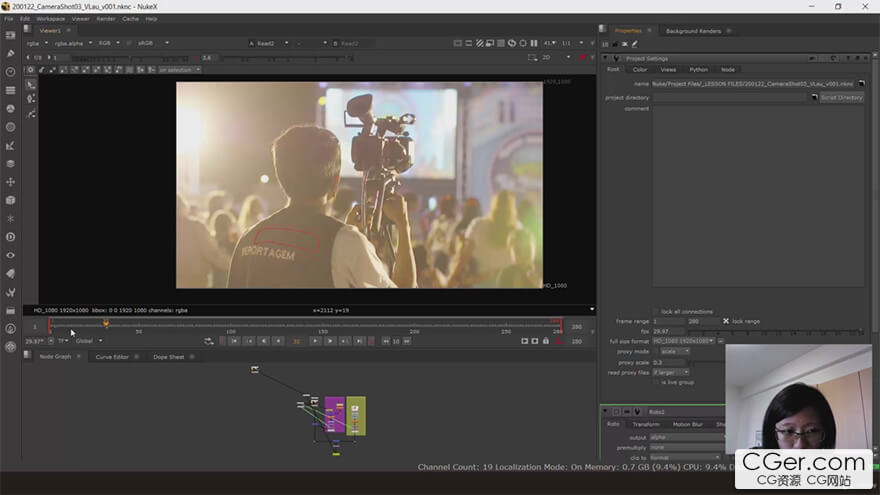Enable the is live group checkbox
The image size is (880, 495).
[656, 382]
